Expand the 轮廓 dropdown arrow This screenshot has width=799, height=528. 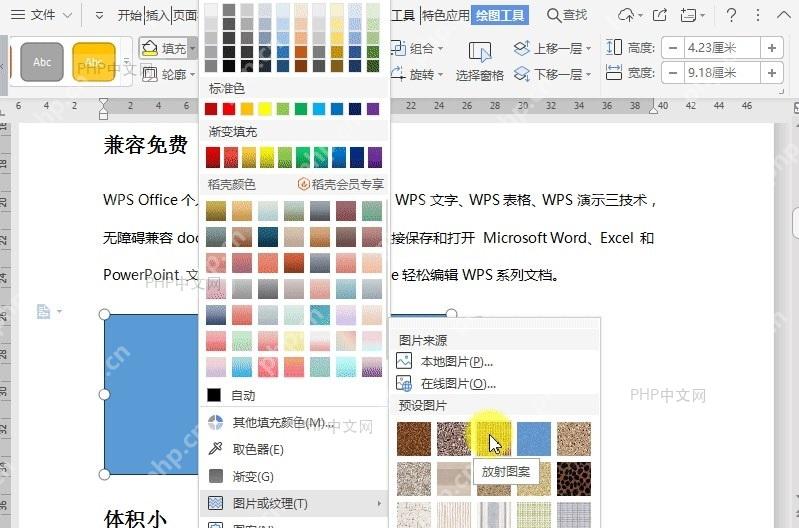coord(193,75)
